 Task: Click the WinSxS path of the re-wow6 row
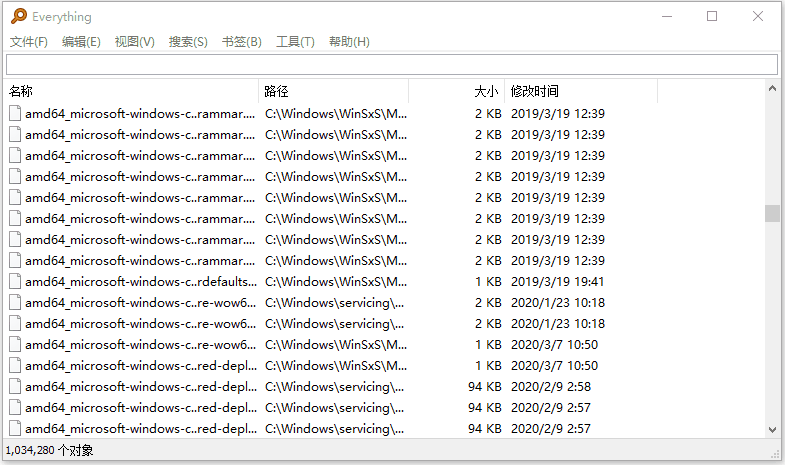336,345
